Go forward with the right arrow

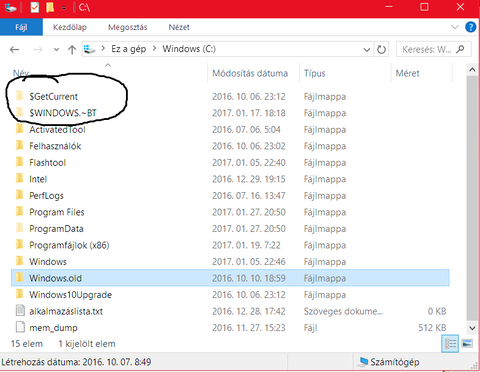tap(38, 50)
